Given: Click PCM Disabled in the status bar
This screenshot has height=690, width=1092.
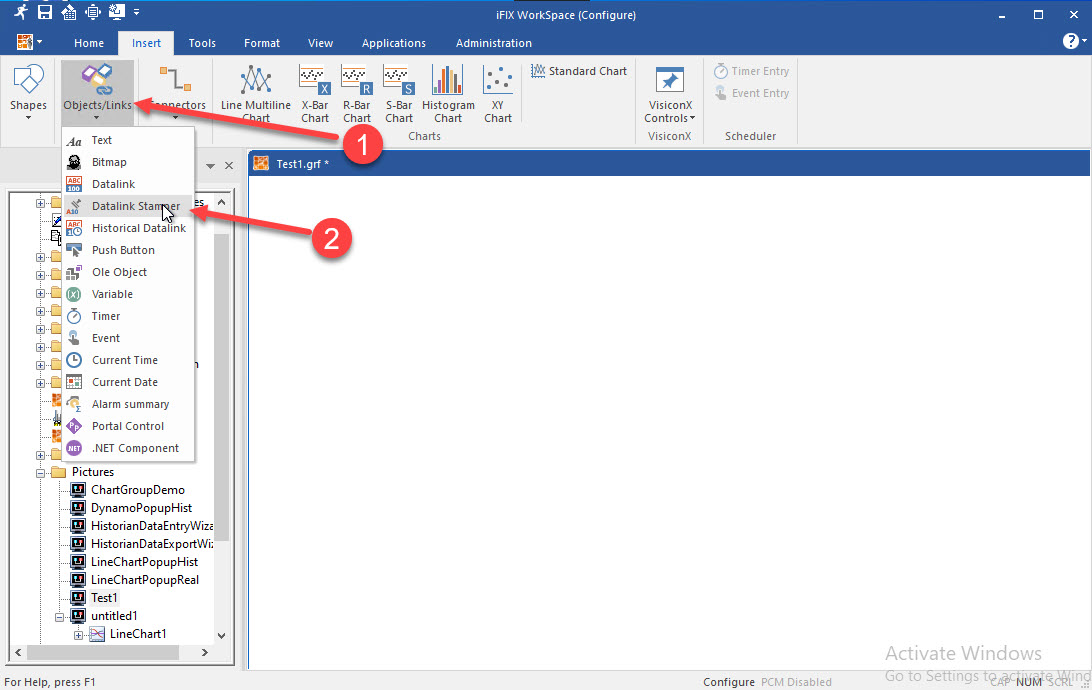Looking at the screenshot, I should pos(796,682).
